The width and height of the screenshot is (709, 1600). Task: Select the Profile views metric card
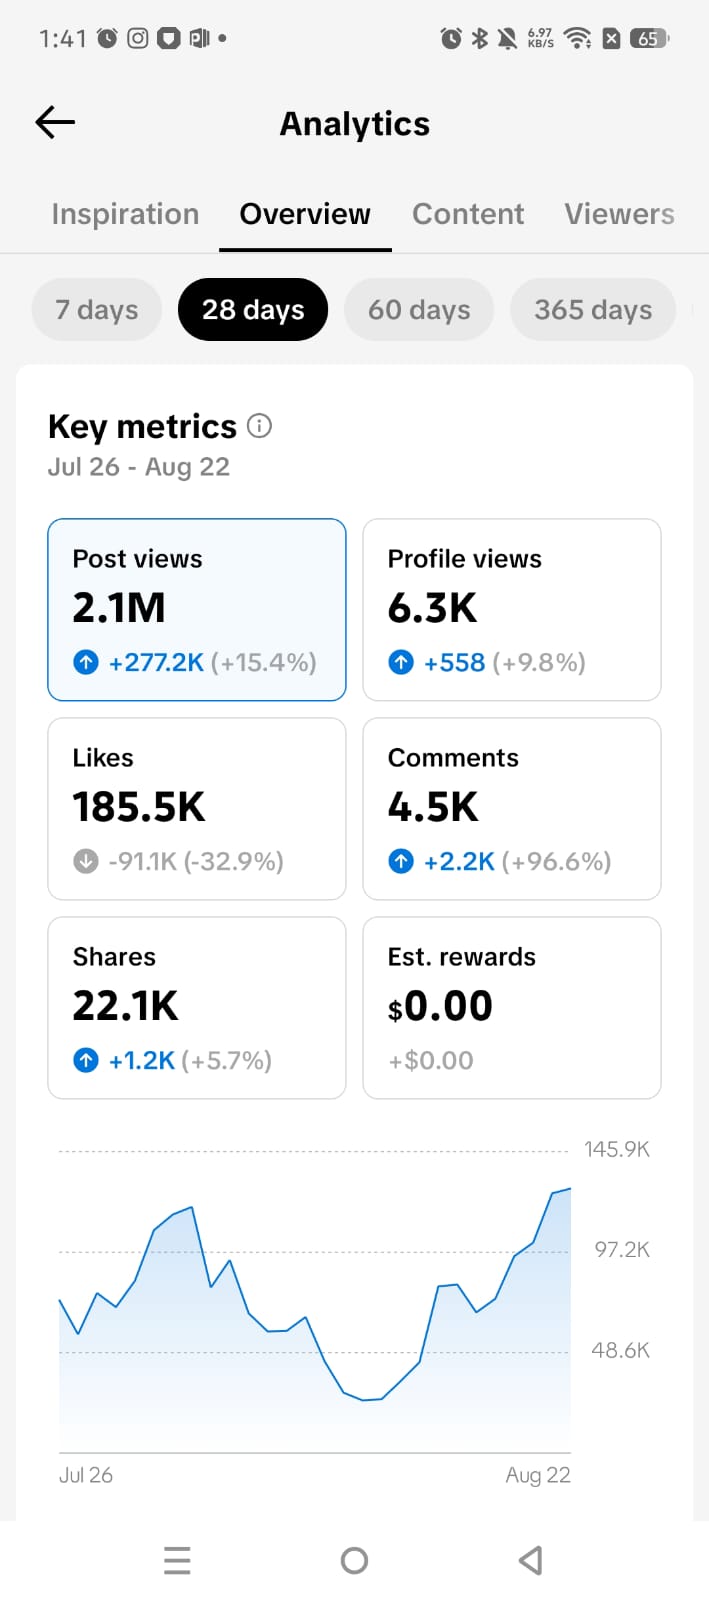512,610
